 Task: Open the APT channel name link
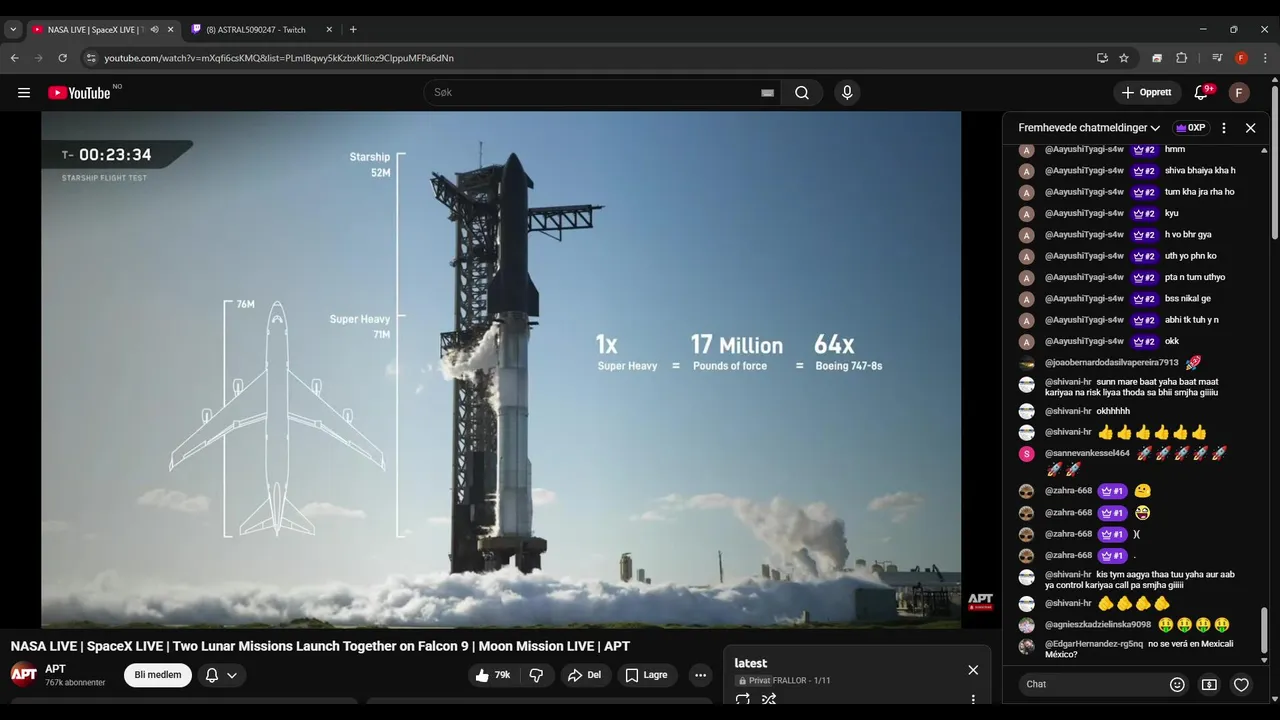coord(55,669)
